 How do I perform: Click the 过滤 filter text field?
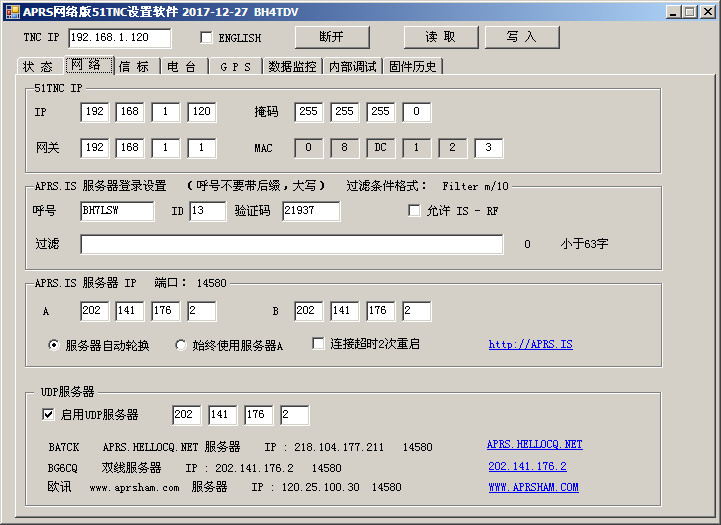[291, 245]
